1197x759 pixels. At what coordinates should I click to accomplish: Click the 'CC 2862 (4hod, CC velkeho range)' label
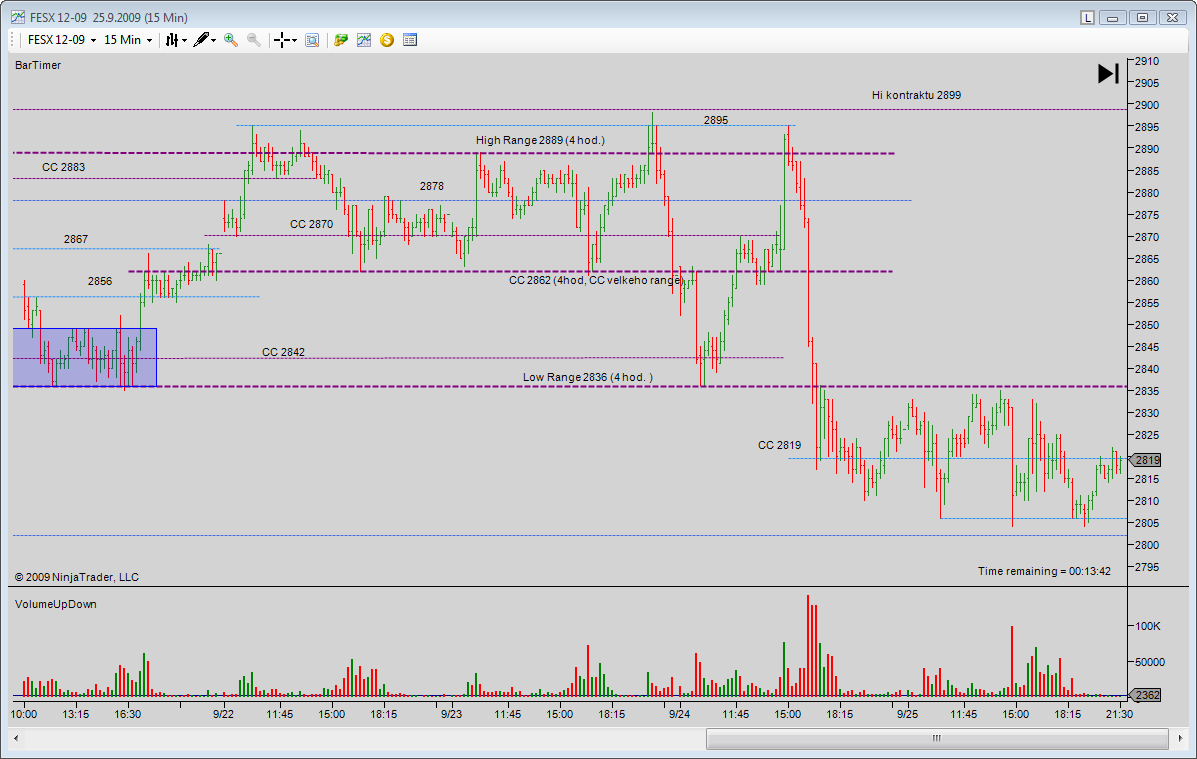[x=595, y=280]
